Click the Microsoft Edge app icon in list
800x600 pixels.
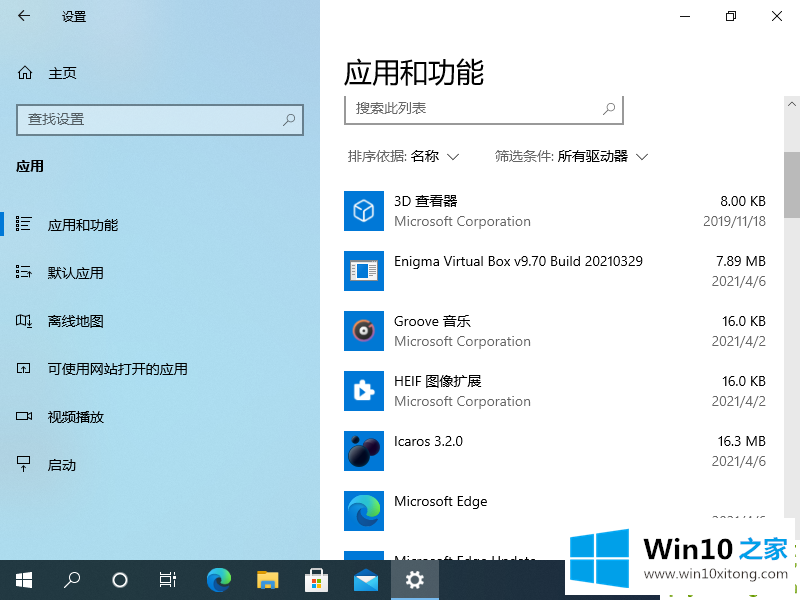(364, 511)
